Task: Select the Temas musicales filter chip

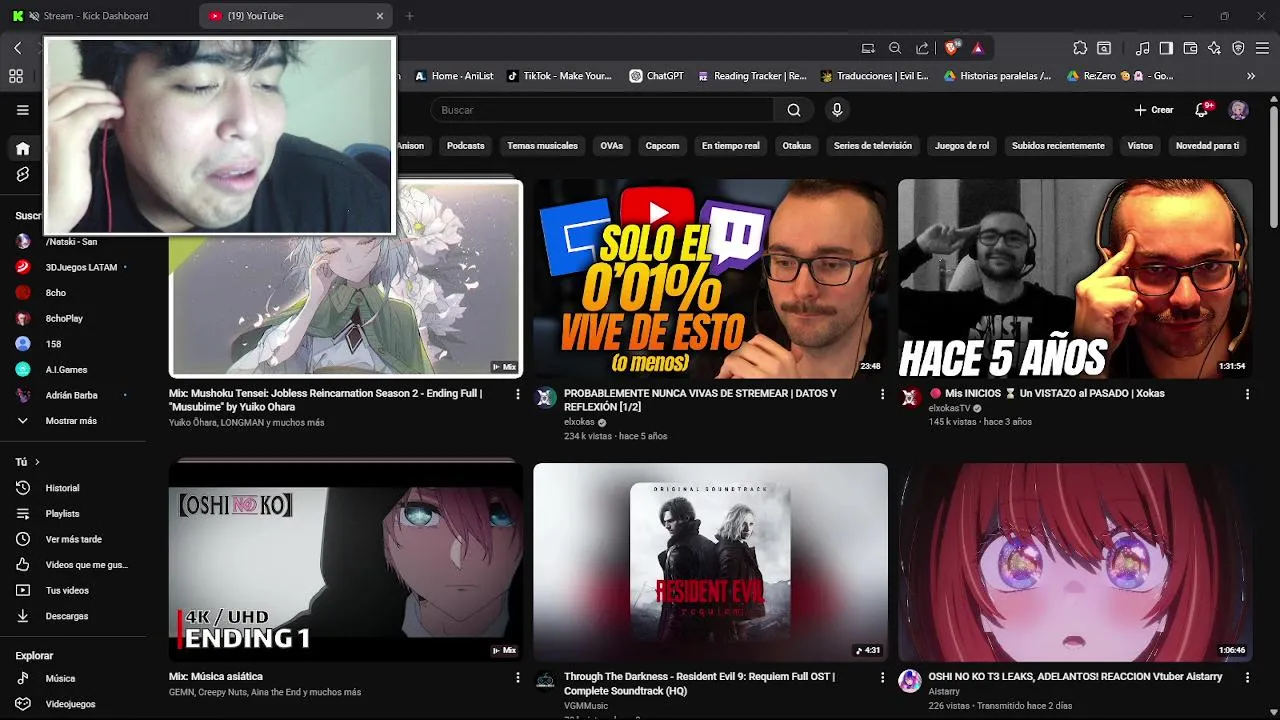Action: [x=542, y=146]
